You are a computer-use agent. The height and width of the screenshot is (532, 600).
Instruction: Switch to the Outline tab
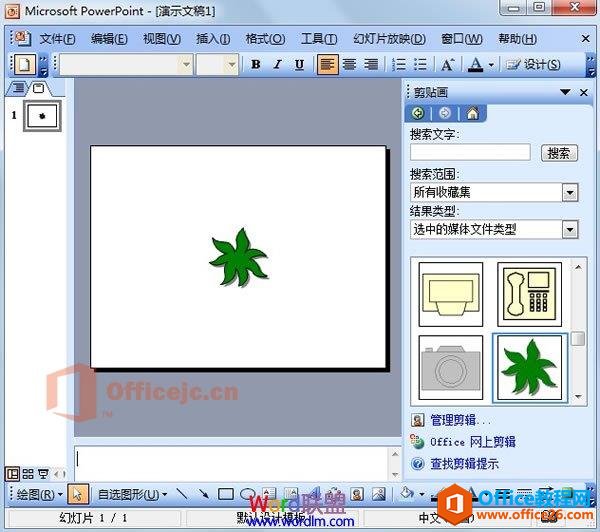click(x=18, y=88)
